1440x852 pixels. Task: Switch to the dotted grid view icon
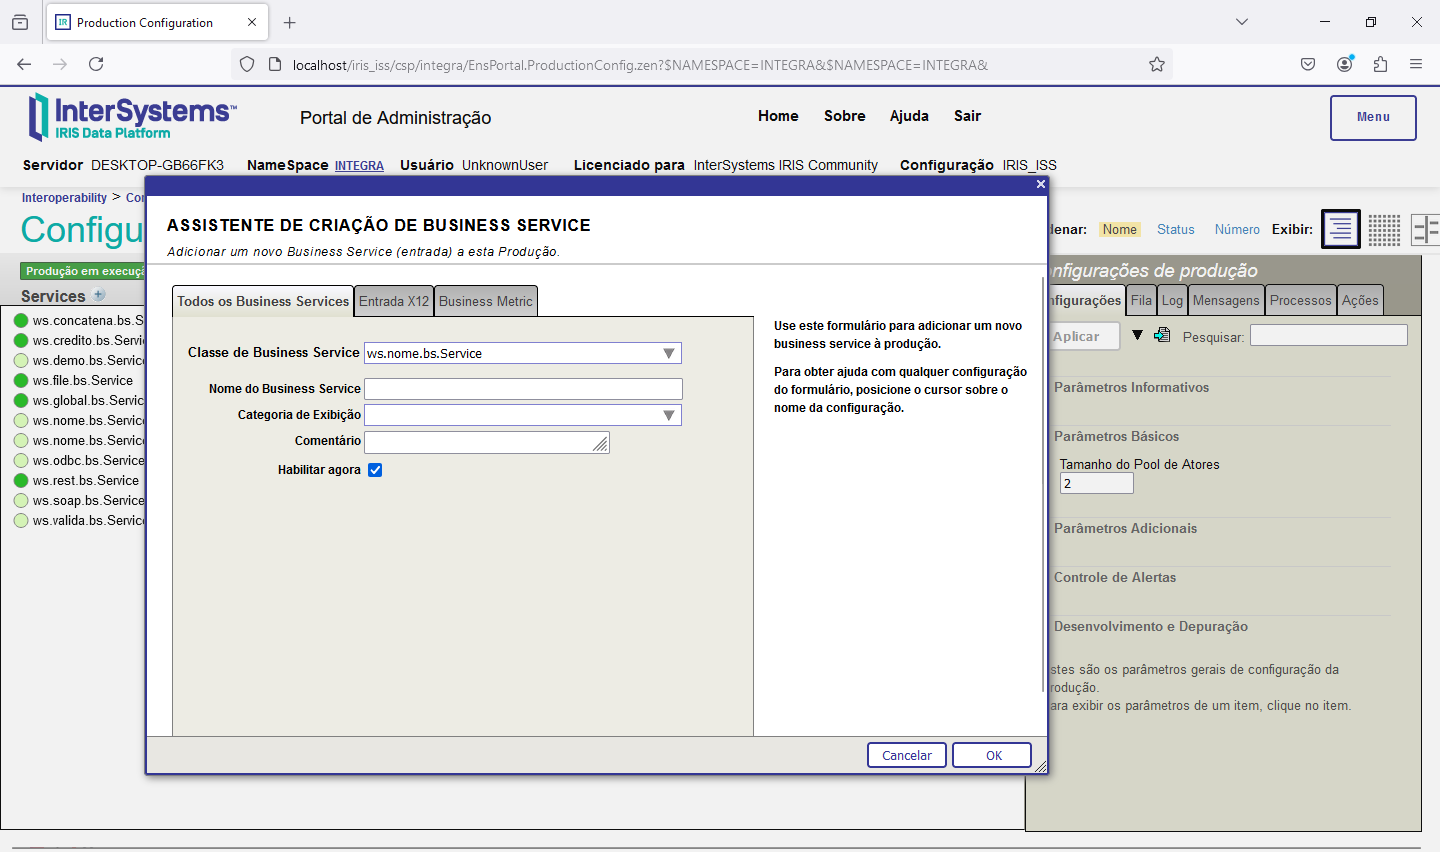point(1384,229)
